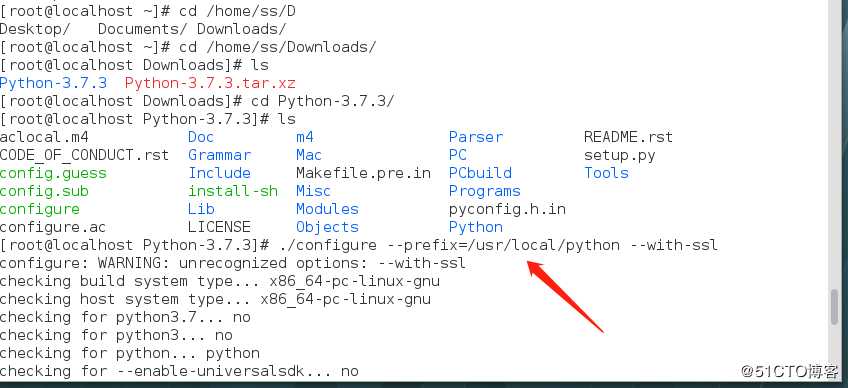
Task: Click the Parser directory name
Action: (x=476, y=137)
